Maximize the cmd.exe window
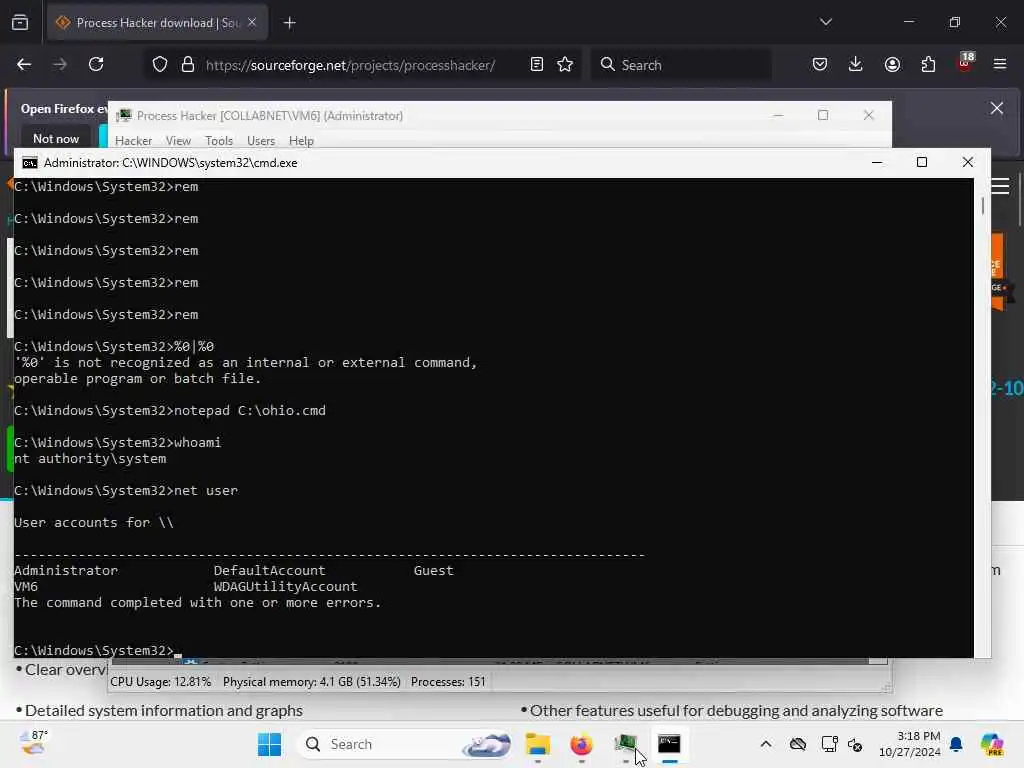The height and width of the screenshot is (768, 1024). (921, 162)
